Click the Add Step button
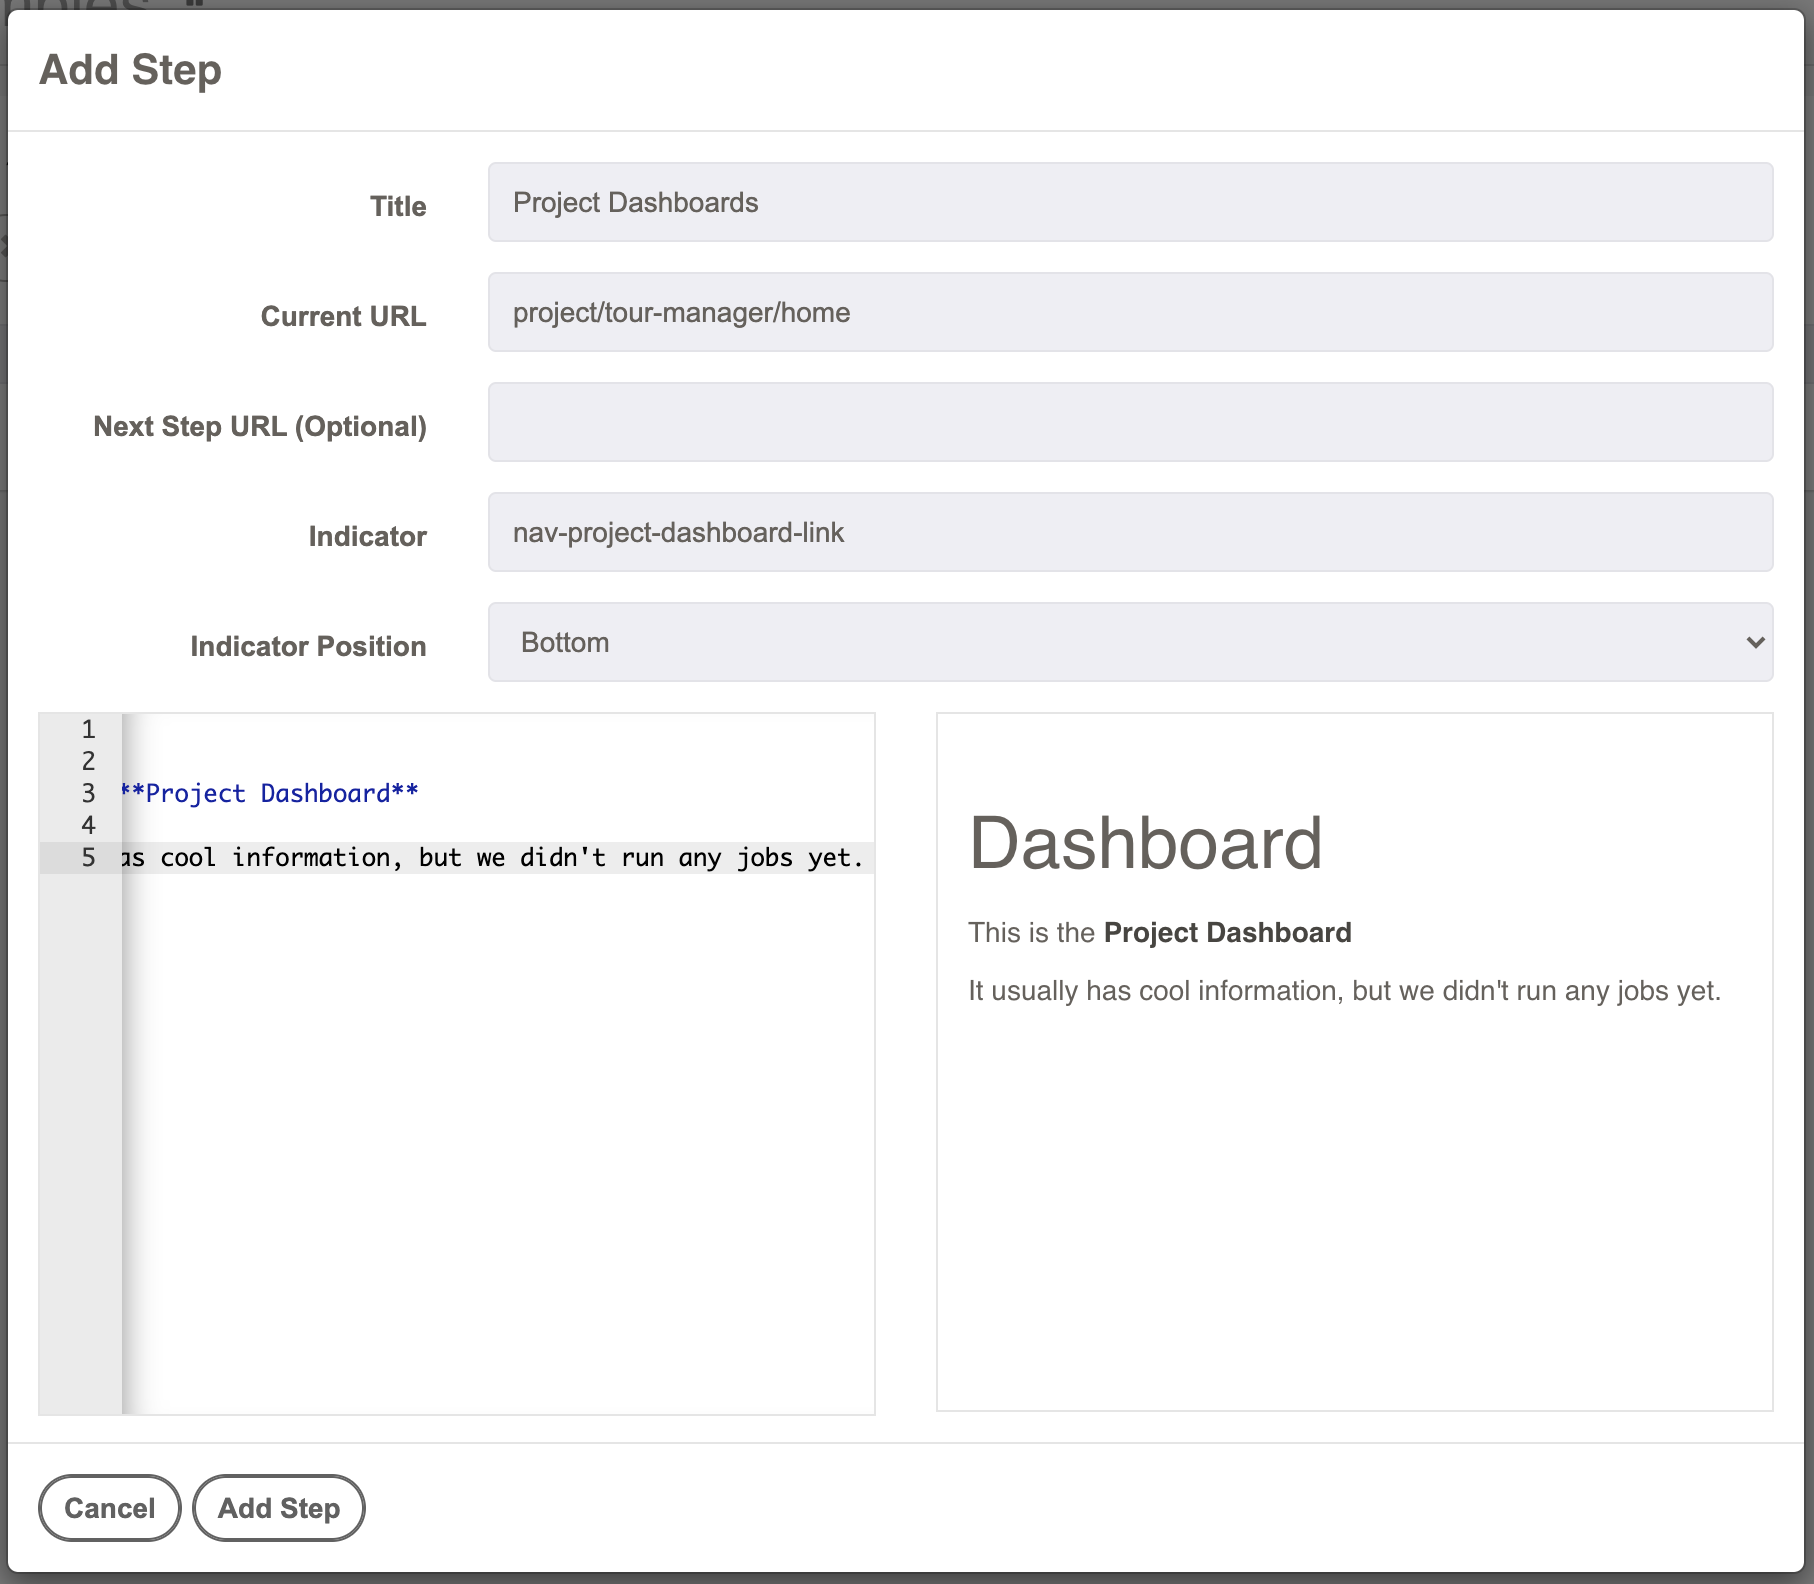This screenshot has width=1814, height=1584. (x=279, y=1508)
